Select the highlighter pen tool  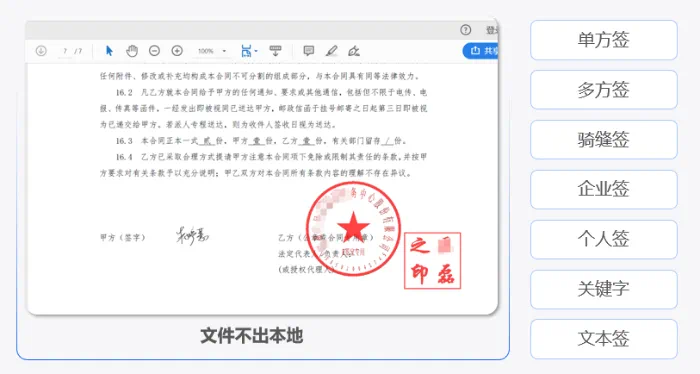(331, 51)
